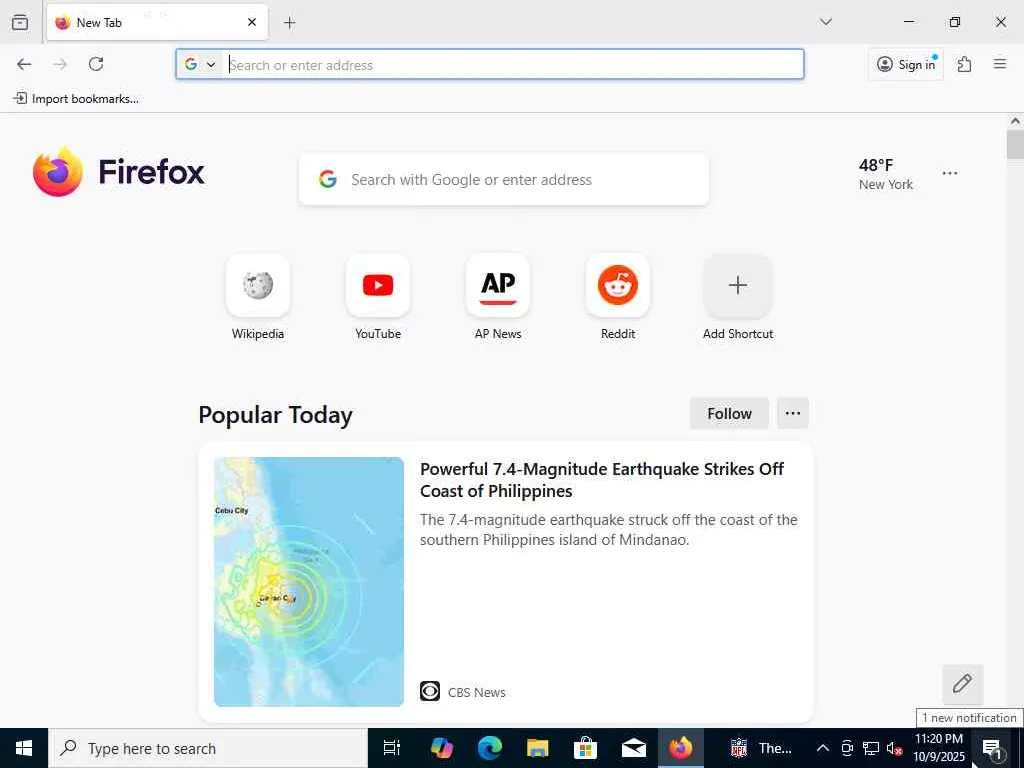Open the 48°F New York weather widget

click(x=886, y=174)
